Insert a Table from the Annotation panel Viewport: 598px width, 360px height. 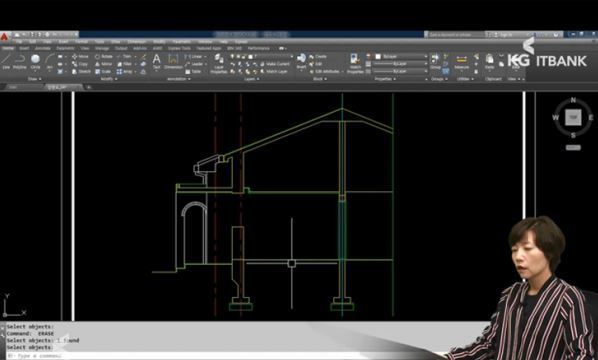point(193,71)
